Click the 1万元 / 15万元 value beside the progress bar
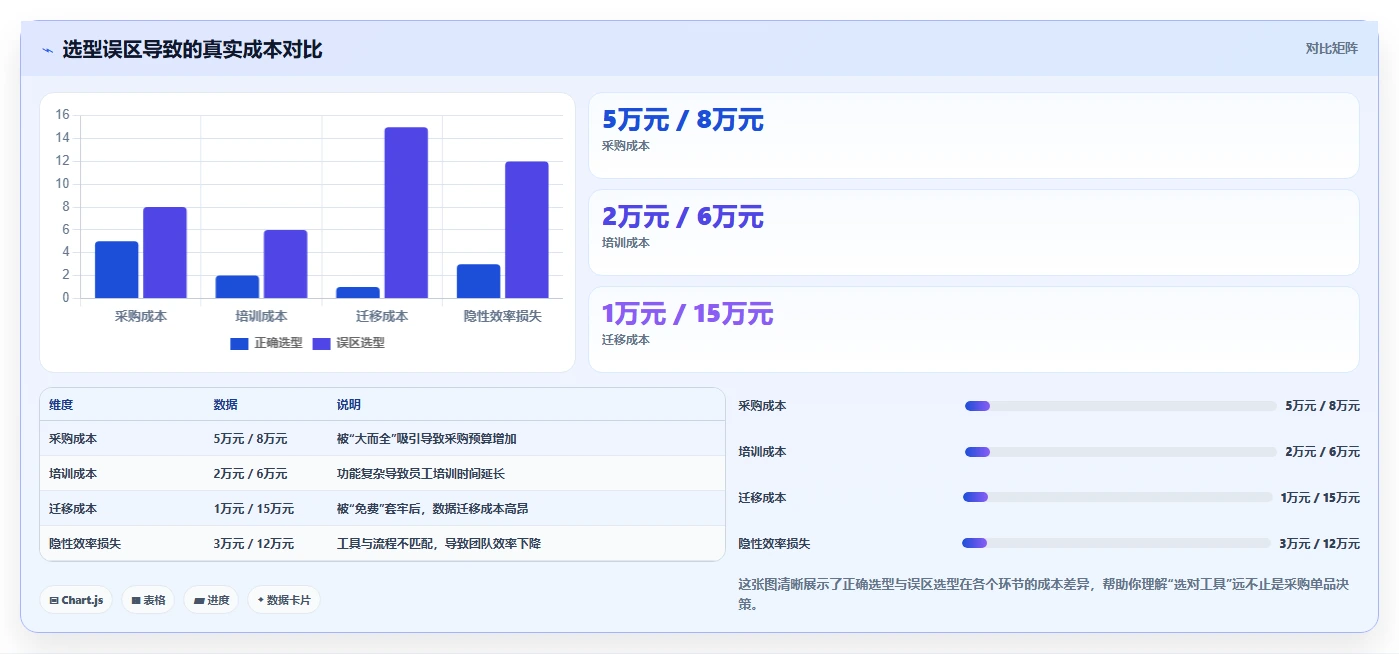This screenshot has width=1399, height=654. [x=1320, y=498]
